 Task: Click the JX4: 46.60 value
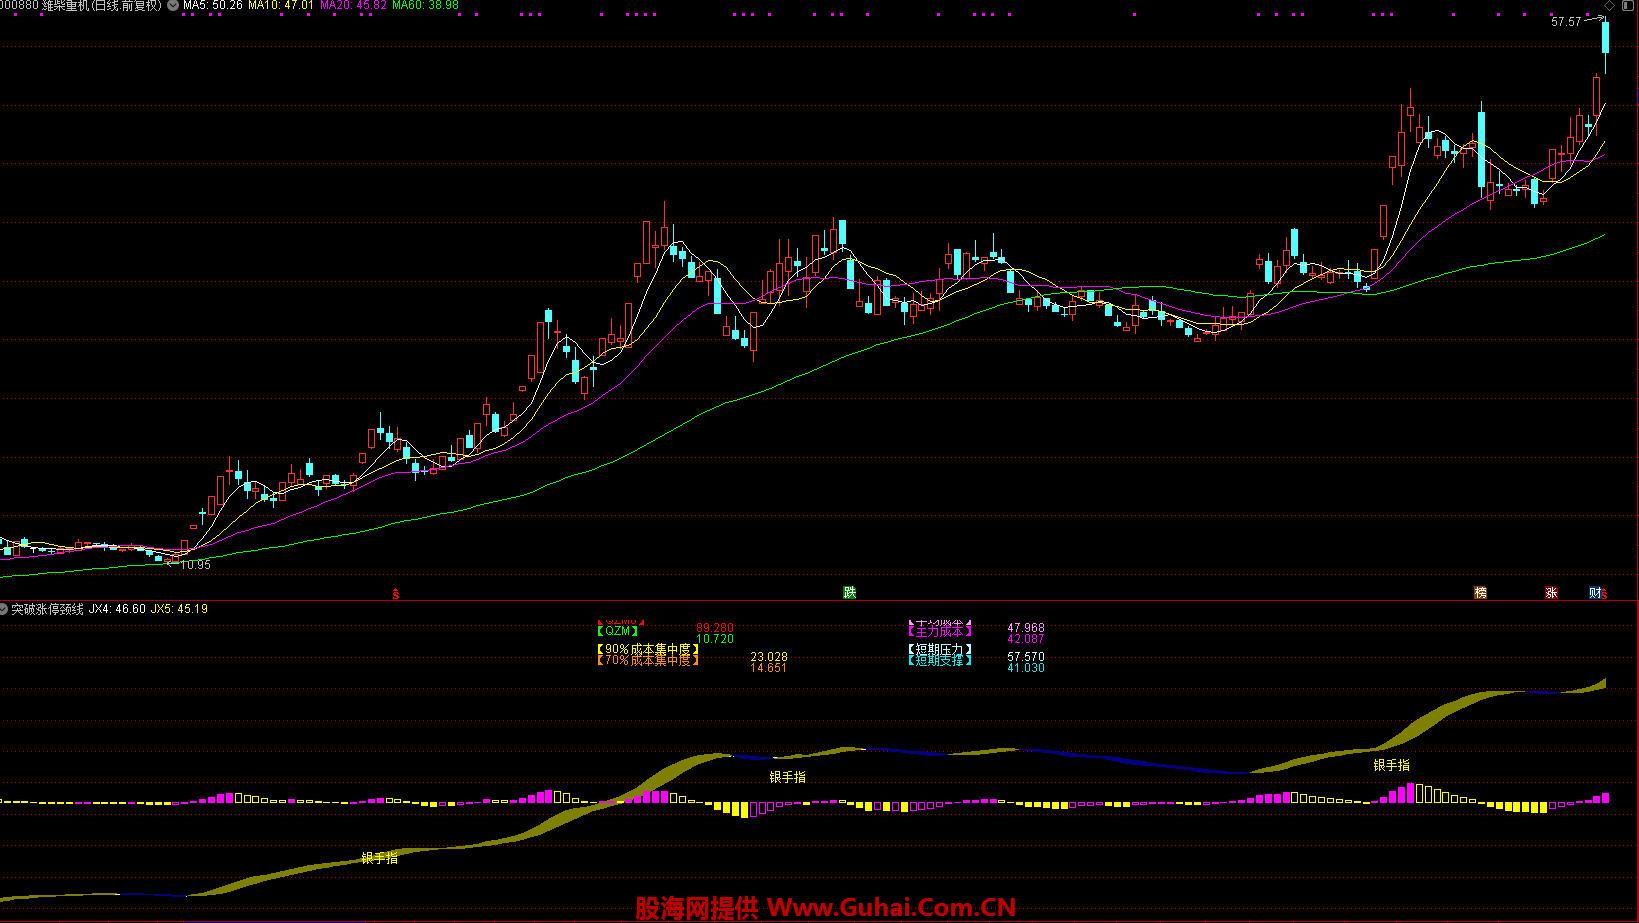pos(117,608)
